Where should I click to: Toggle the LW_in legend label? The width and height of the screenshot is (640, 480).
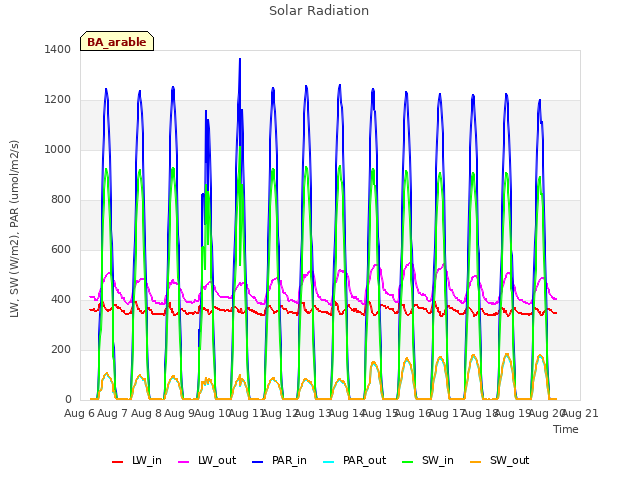point(147,461)
